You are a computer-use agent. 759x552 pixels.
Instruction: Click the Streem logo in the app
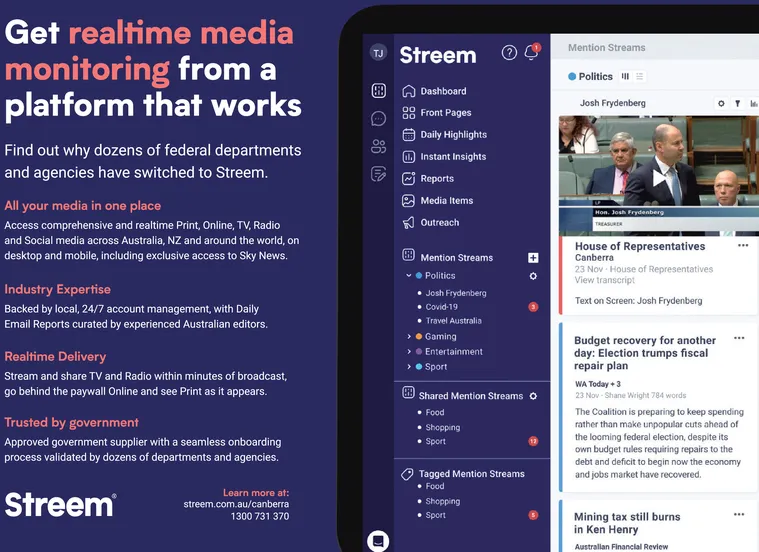[438, 55]
